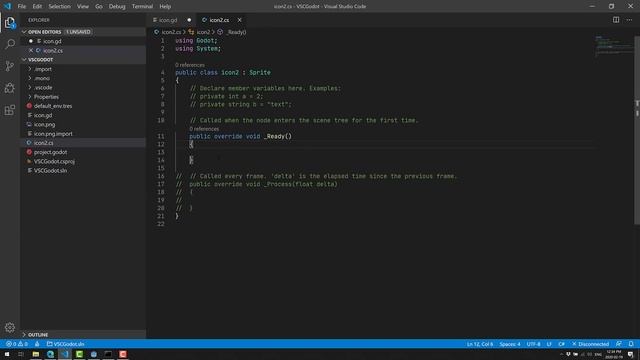Click the green Camtasia taskbar icon
The width and height of the screenshot is (640, 360).
click(x=79, y=354)
